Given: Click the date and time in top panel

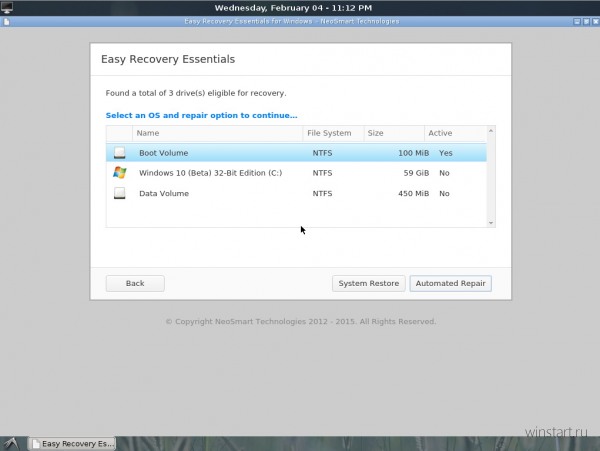Looking at the screenshot, I should [293, 8].
